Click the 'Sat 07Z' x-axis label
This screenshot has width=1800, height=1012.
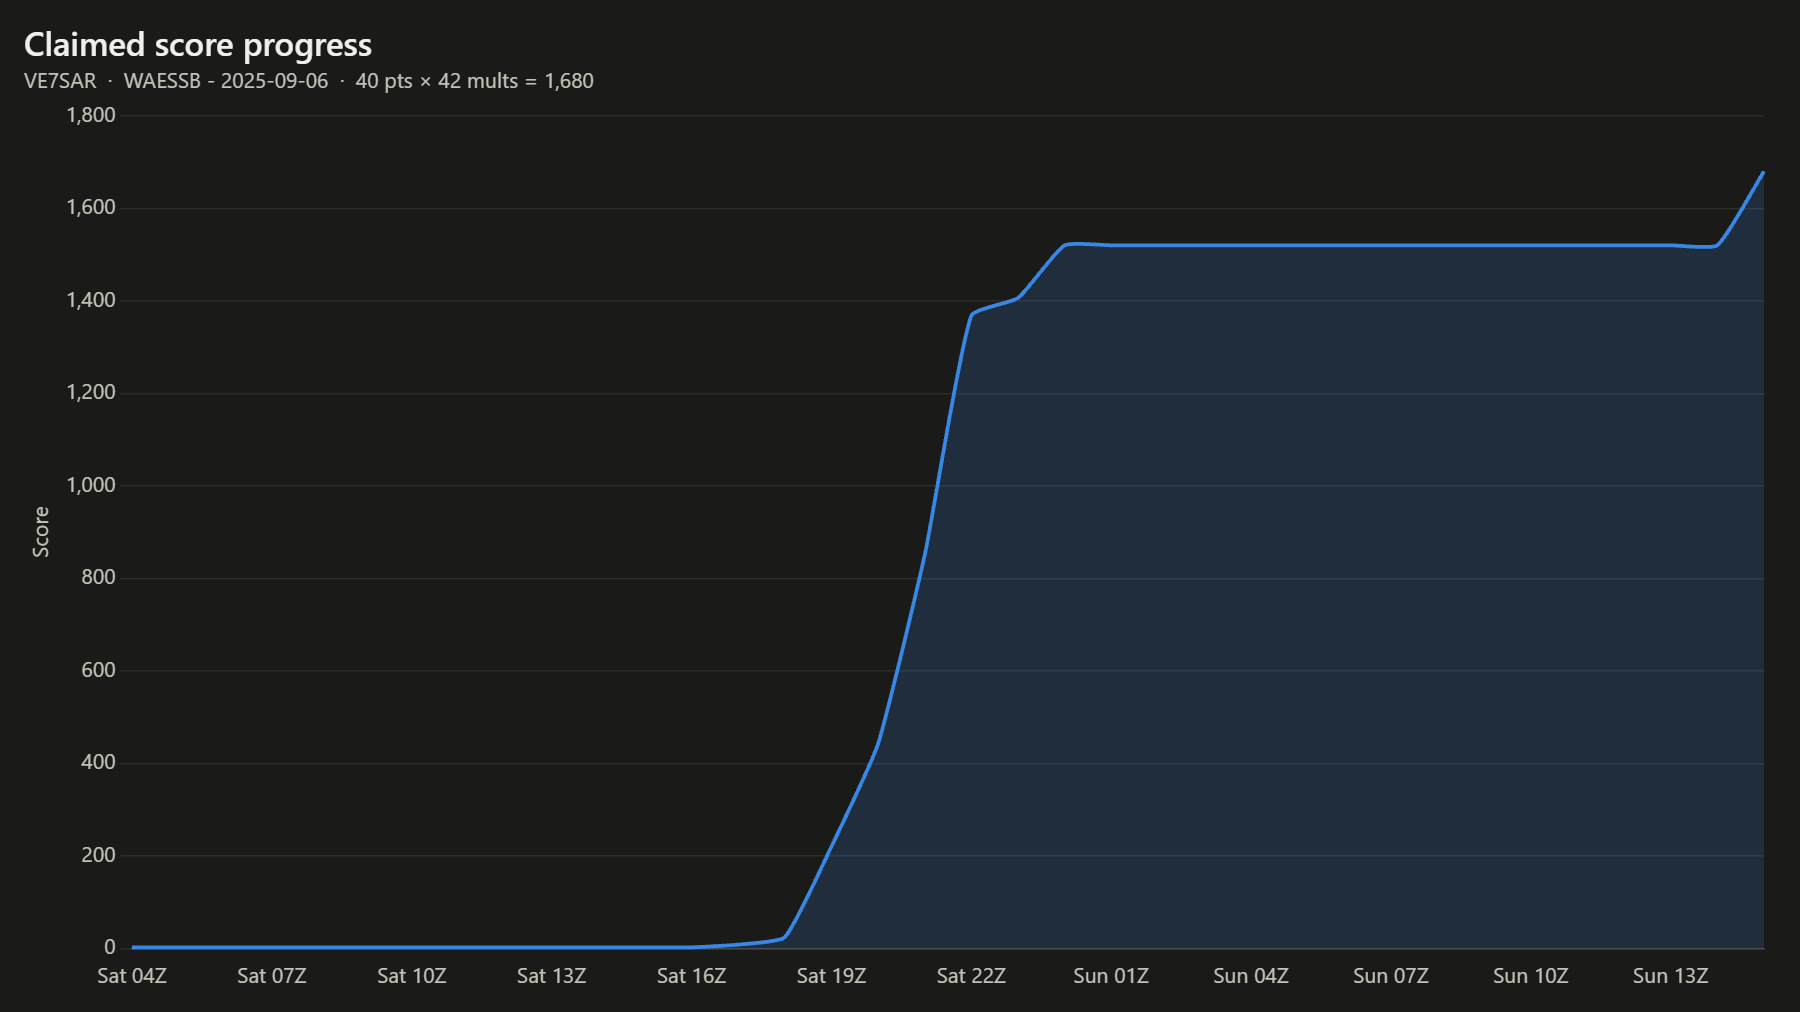click(272, 976)
